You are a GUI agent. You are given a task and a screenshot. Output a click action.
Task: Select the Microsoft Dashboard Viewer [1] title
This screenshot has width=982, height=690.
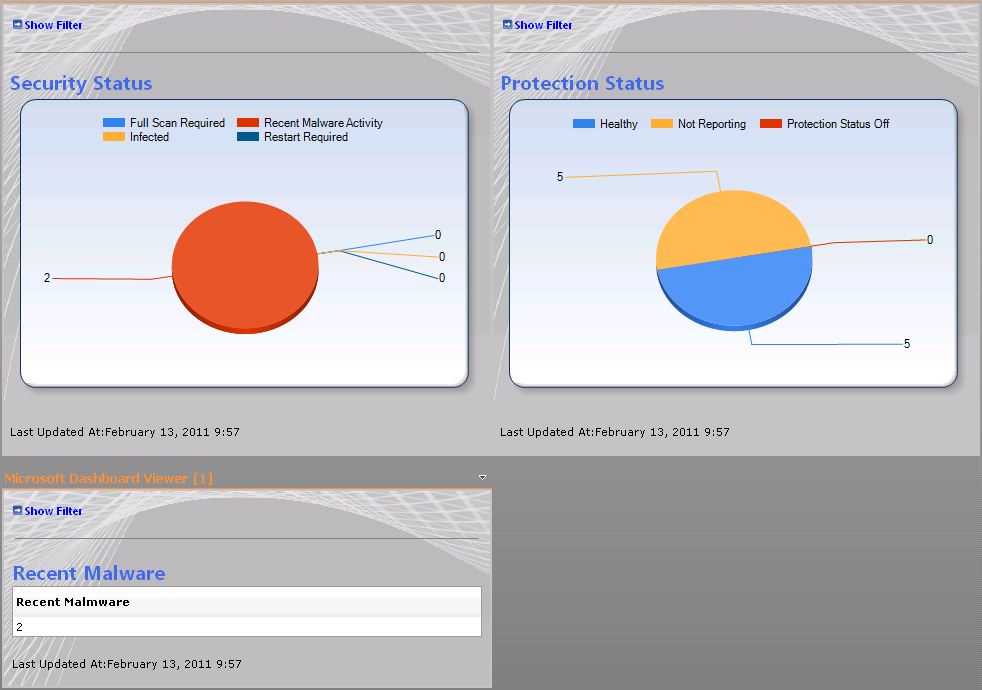point(108,479)
